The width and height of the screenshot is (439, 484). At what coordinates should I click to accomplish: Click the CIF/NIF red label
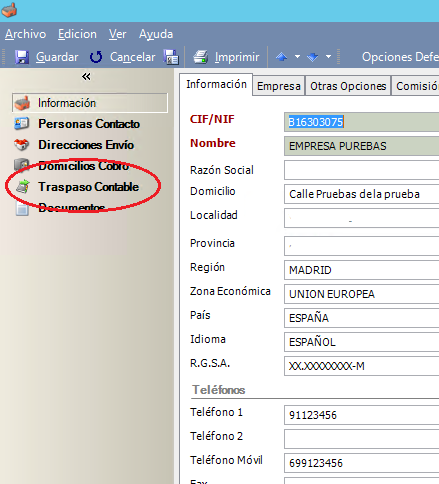(x=212, y=119)
